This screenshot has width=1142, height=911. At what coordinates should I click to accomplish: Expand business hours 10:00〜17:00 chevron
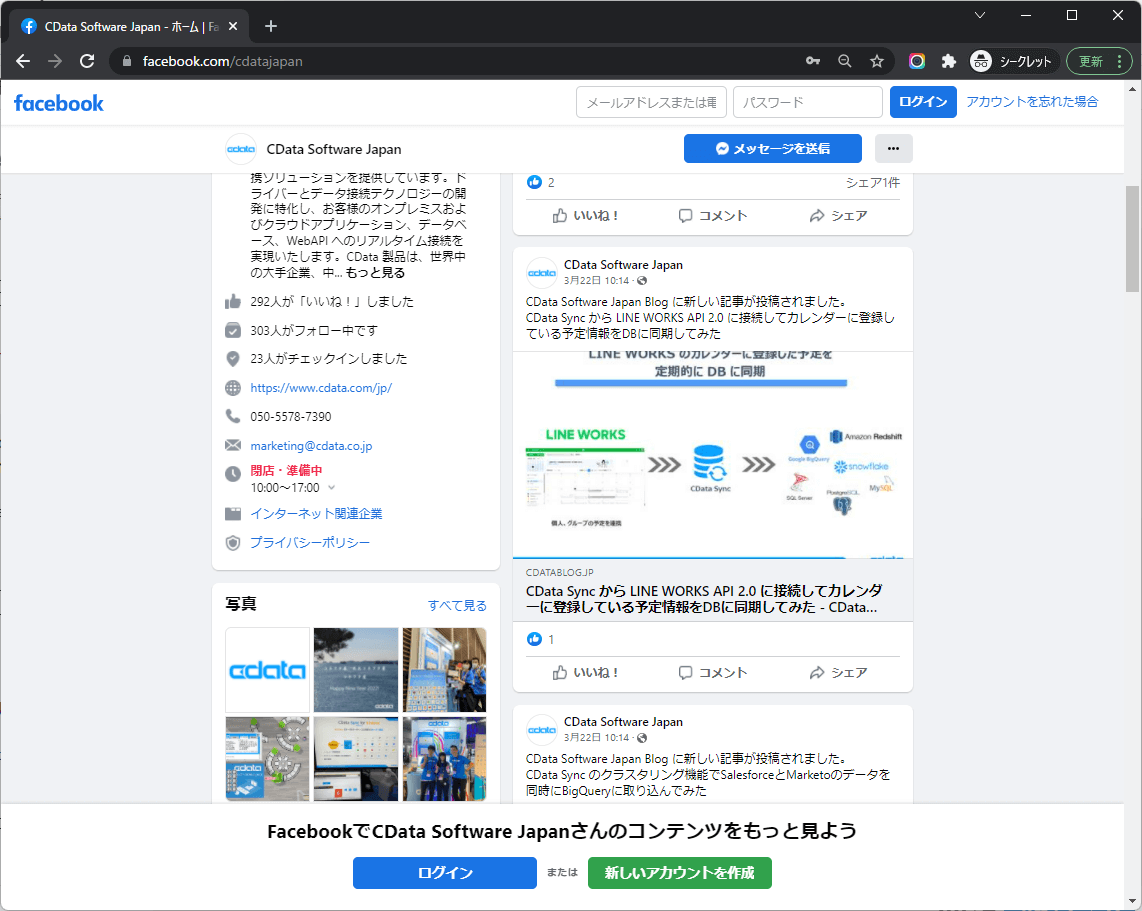point(331,487)
